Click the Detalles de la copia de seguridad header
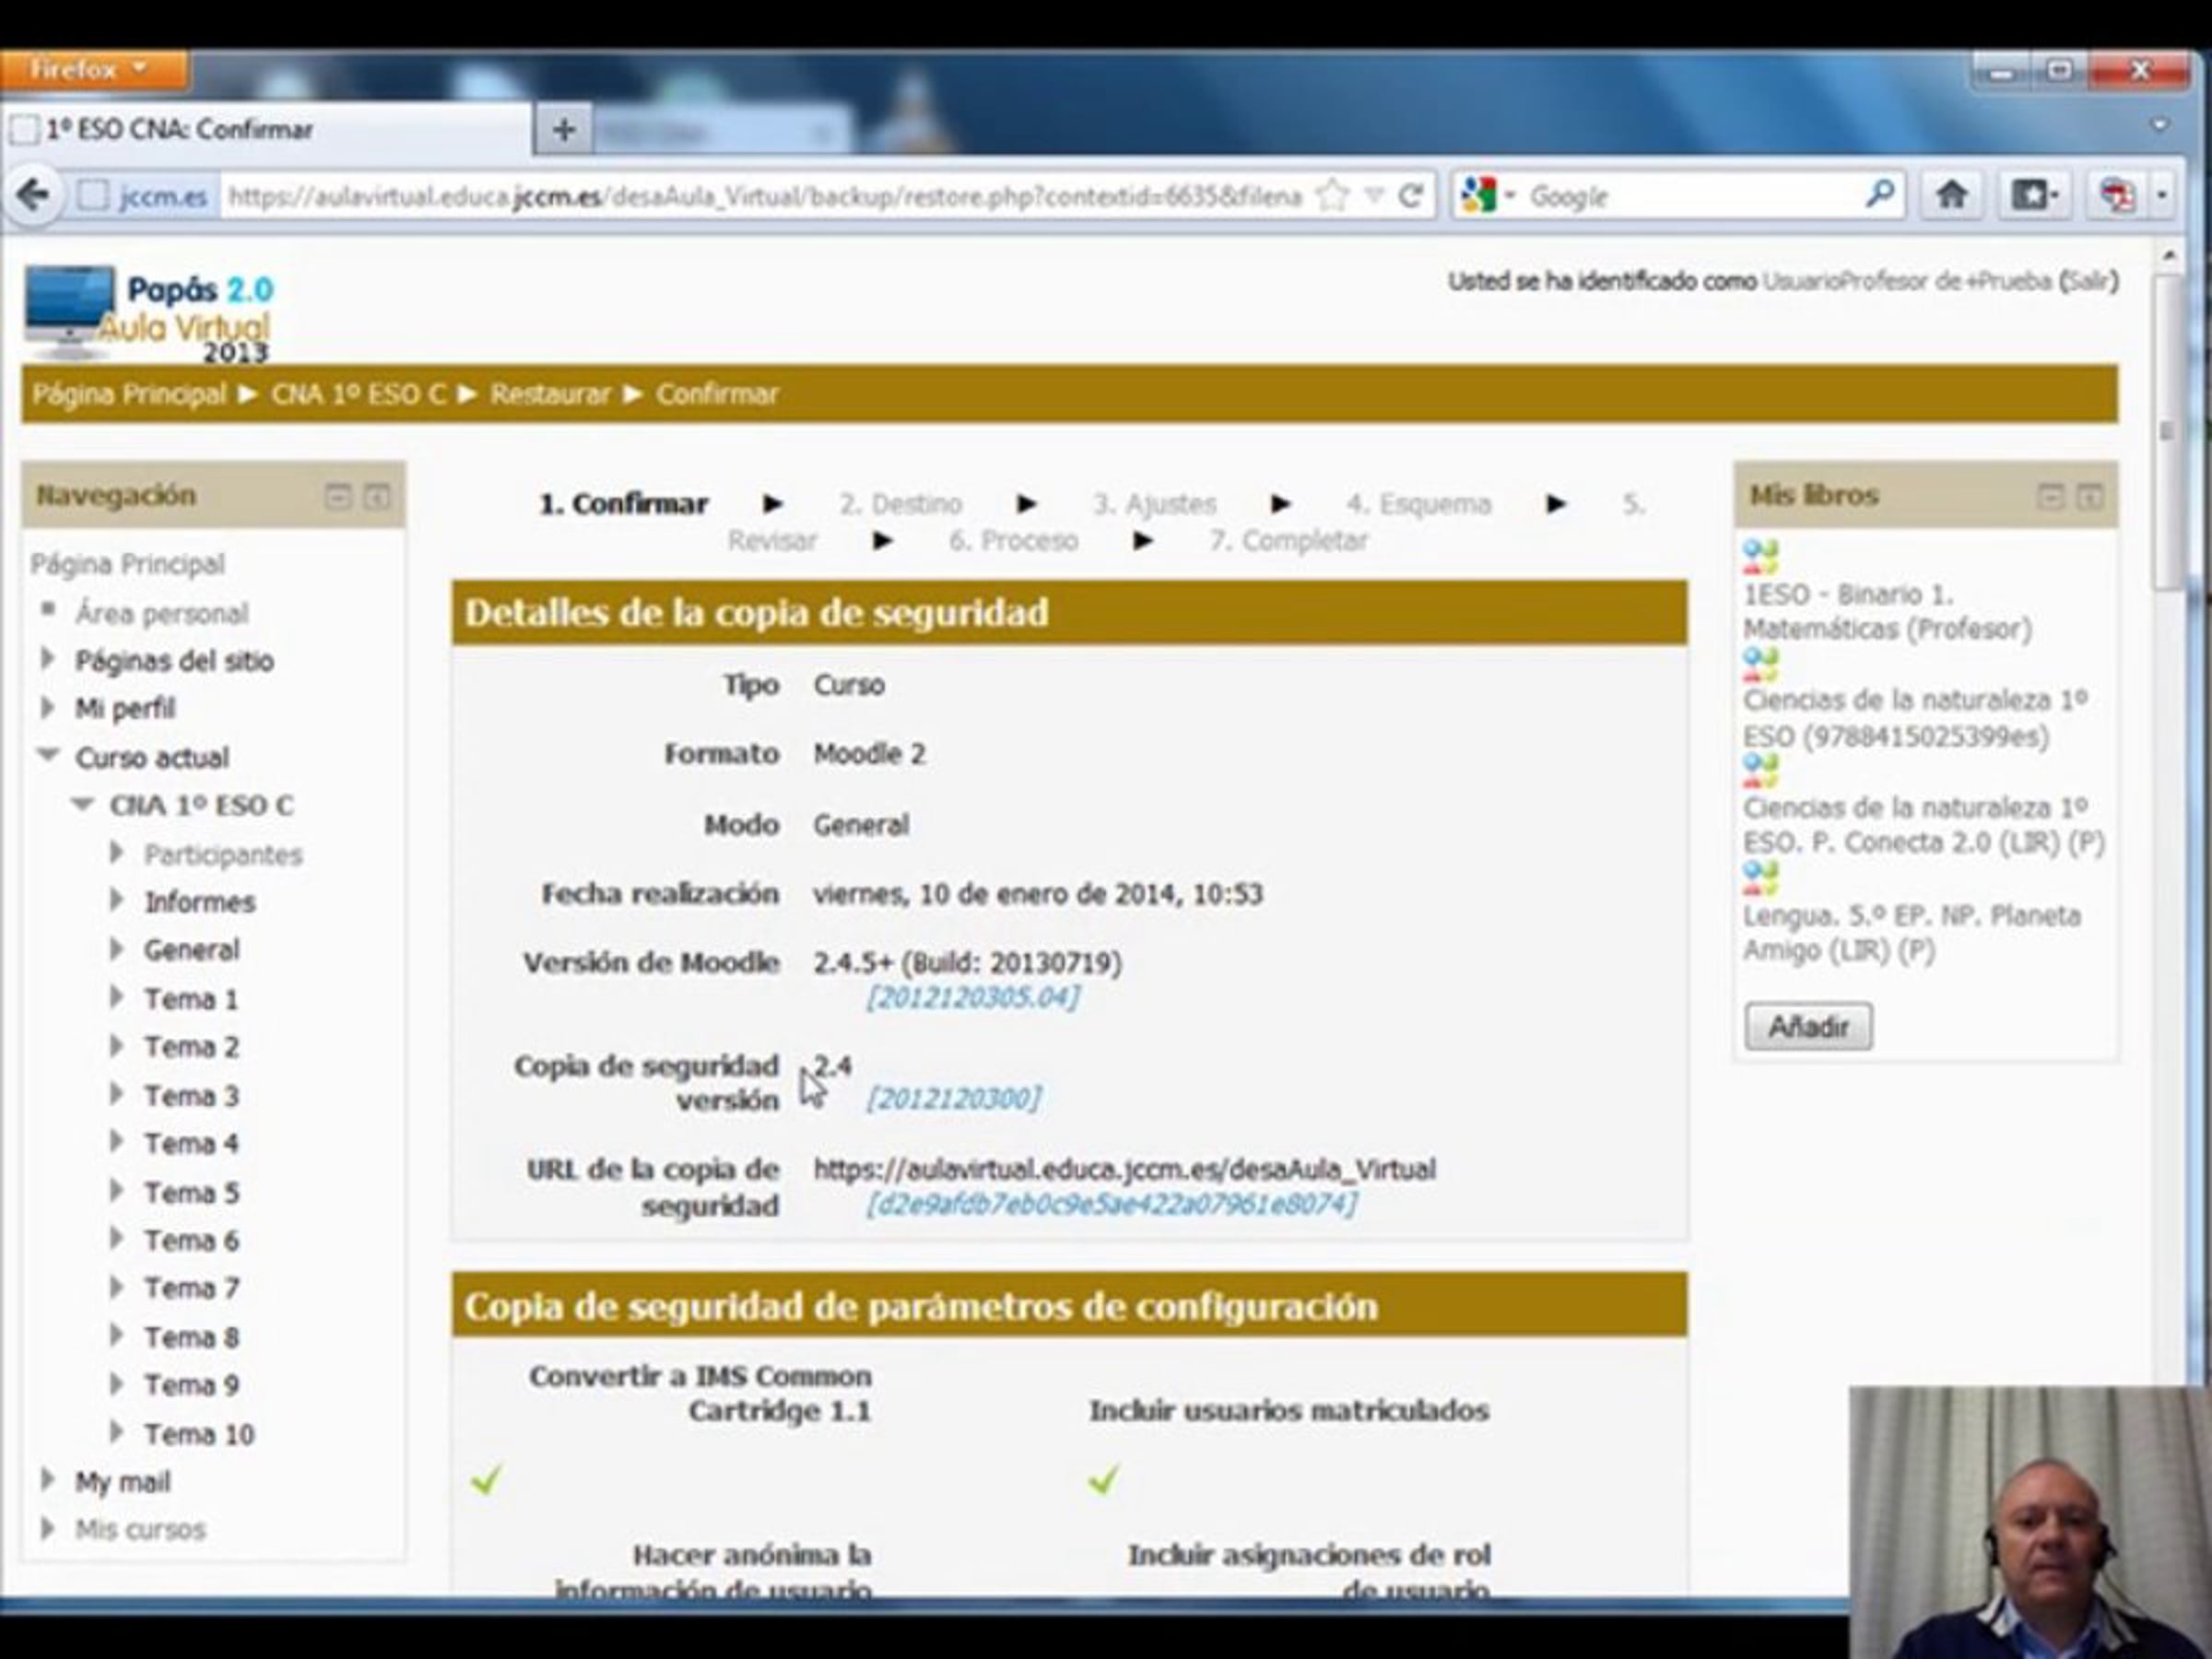 [x=1069, y=612]
